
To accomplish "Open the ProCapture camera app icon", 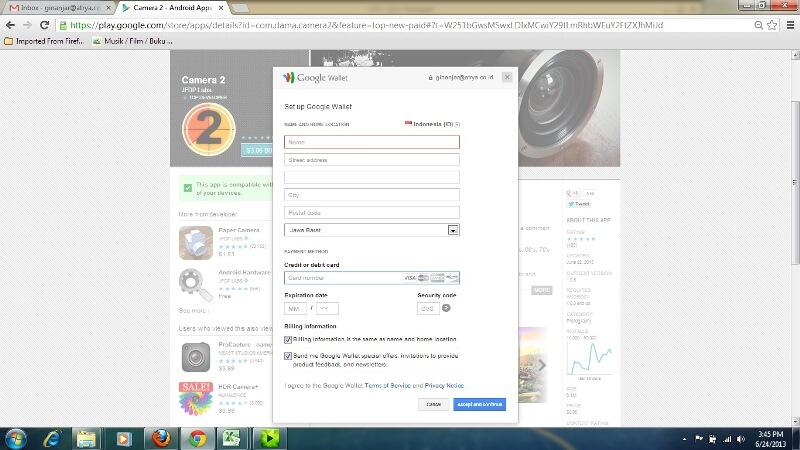I will [x=195, y=357].
